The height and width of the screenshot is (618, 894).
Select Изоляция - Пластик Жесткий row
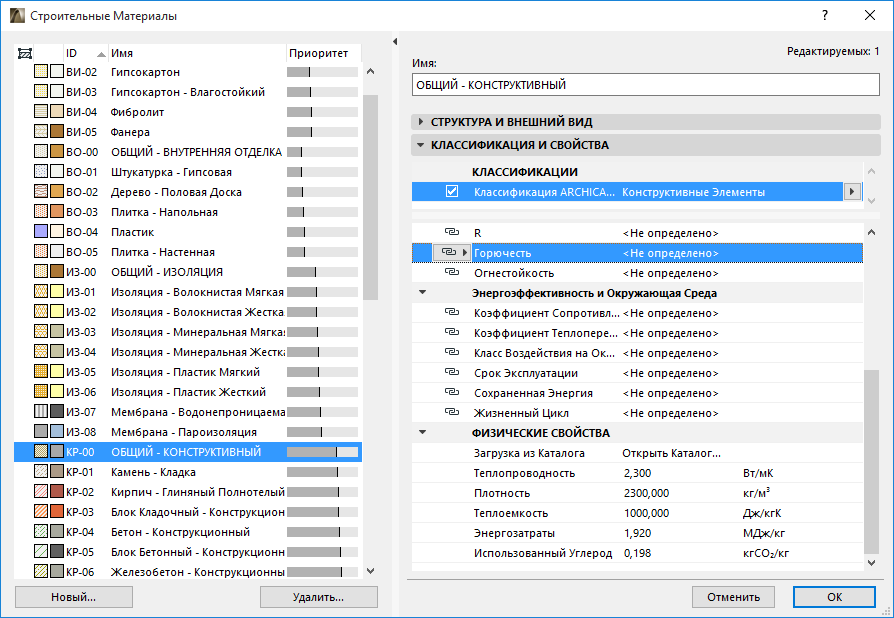[188, 392]
